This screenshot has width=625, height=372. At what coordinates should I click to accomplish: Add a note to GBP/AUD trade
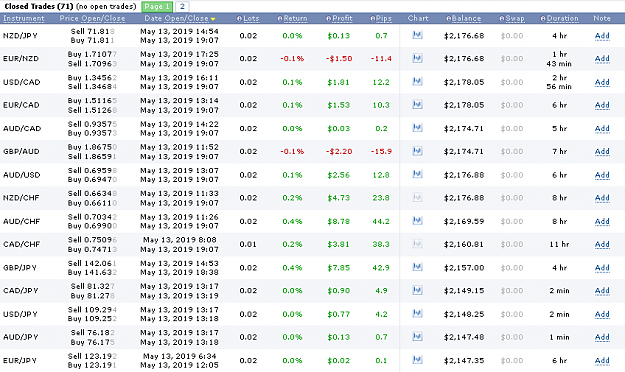point(602,152)
